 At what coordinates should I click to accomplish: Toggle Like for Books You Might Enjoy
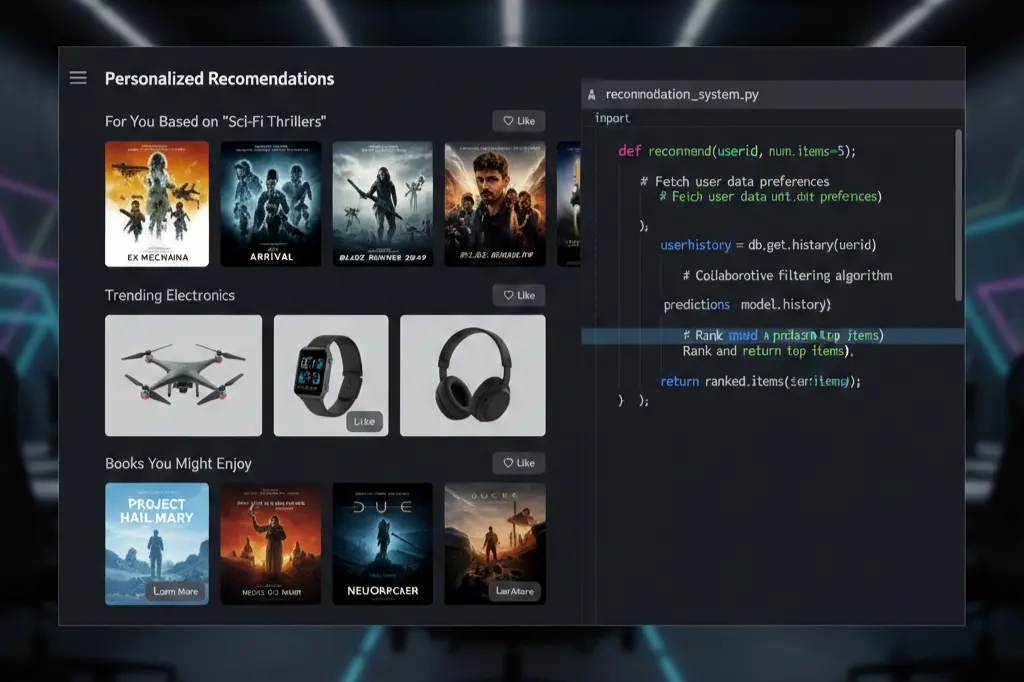tap(518, 462)
